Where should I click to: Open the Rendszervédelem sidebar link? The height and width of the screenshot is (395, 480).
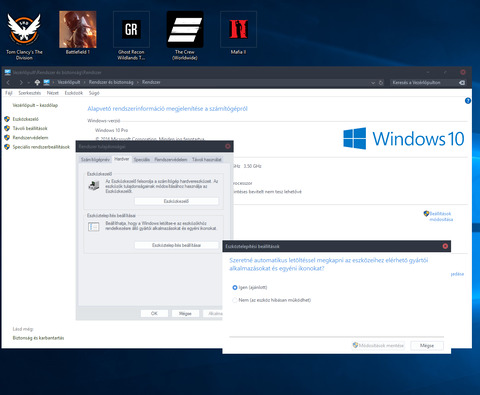point(30,138)
